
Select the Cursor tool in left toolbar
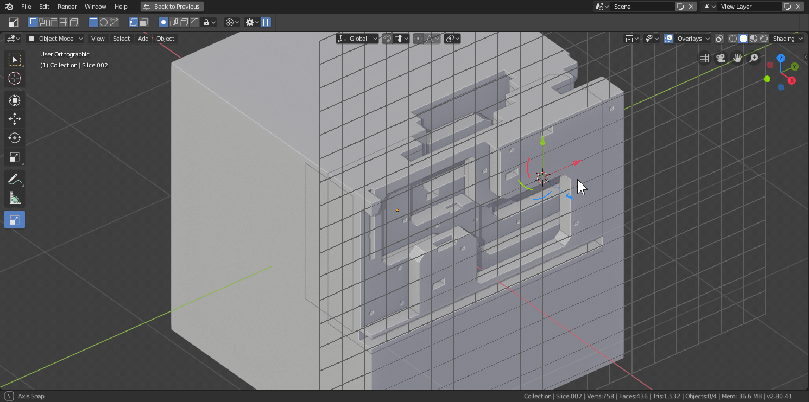tap(15, 78)
